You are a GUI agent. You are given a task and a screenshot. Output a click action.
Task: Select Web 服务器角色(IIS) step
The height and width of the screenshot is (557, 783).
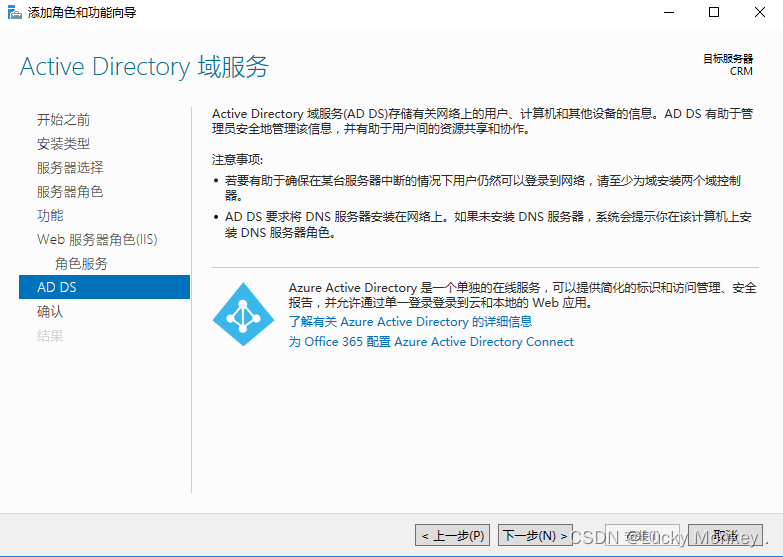point(97,240)
